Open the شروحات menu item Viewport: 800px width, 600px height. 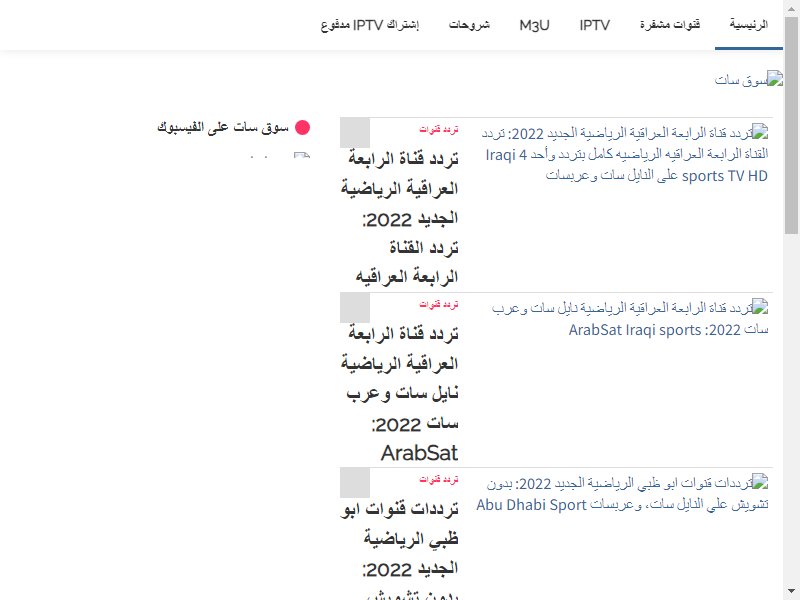469,24
